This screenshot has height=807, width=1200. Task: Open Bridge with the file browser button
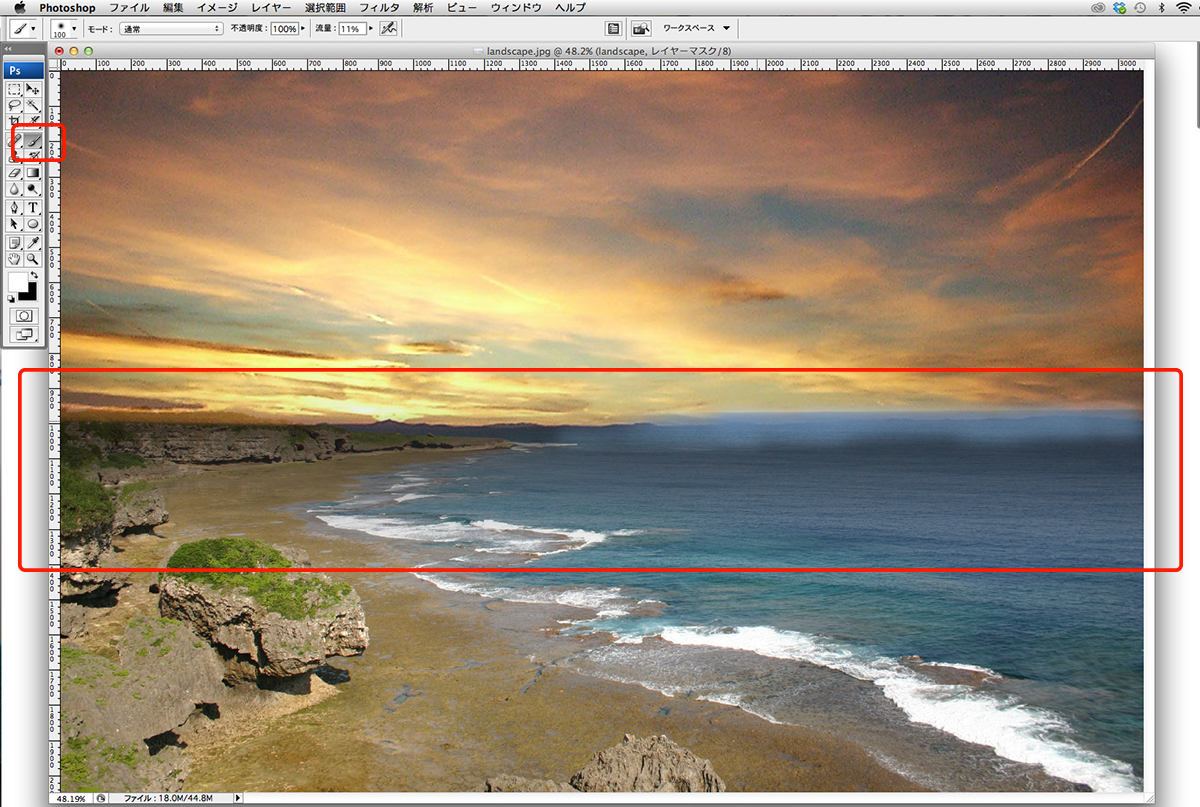641,28
